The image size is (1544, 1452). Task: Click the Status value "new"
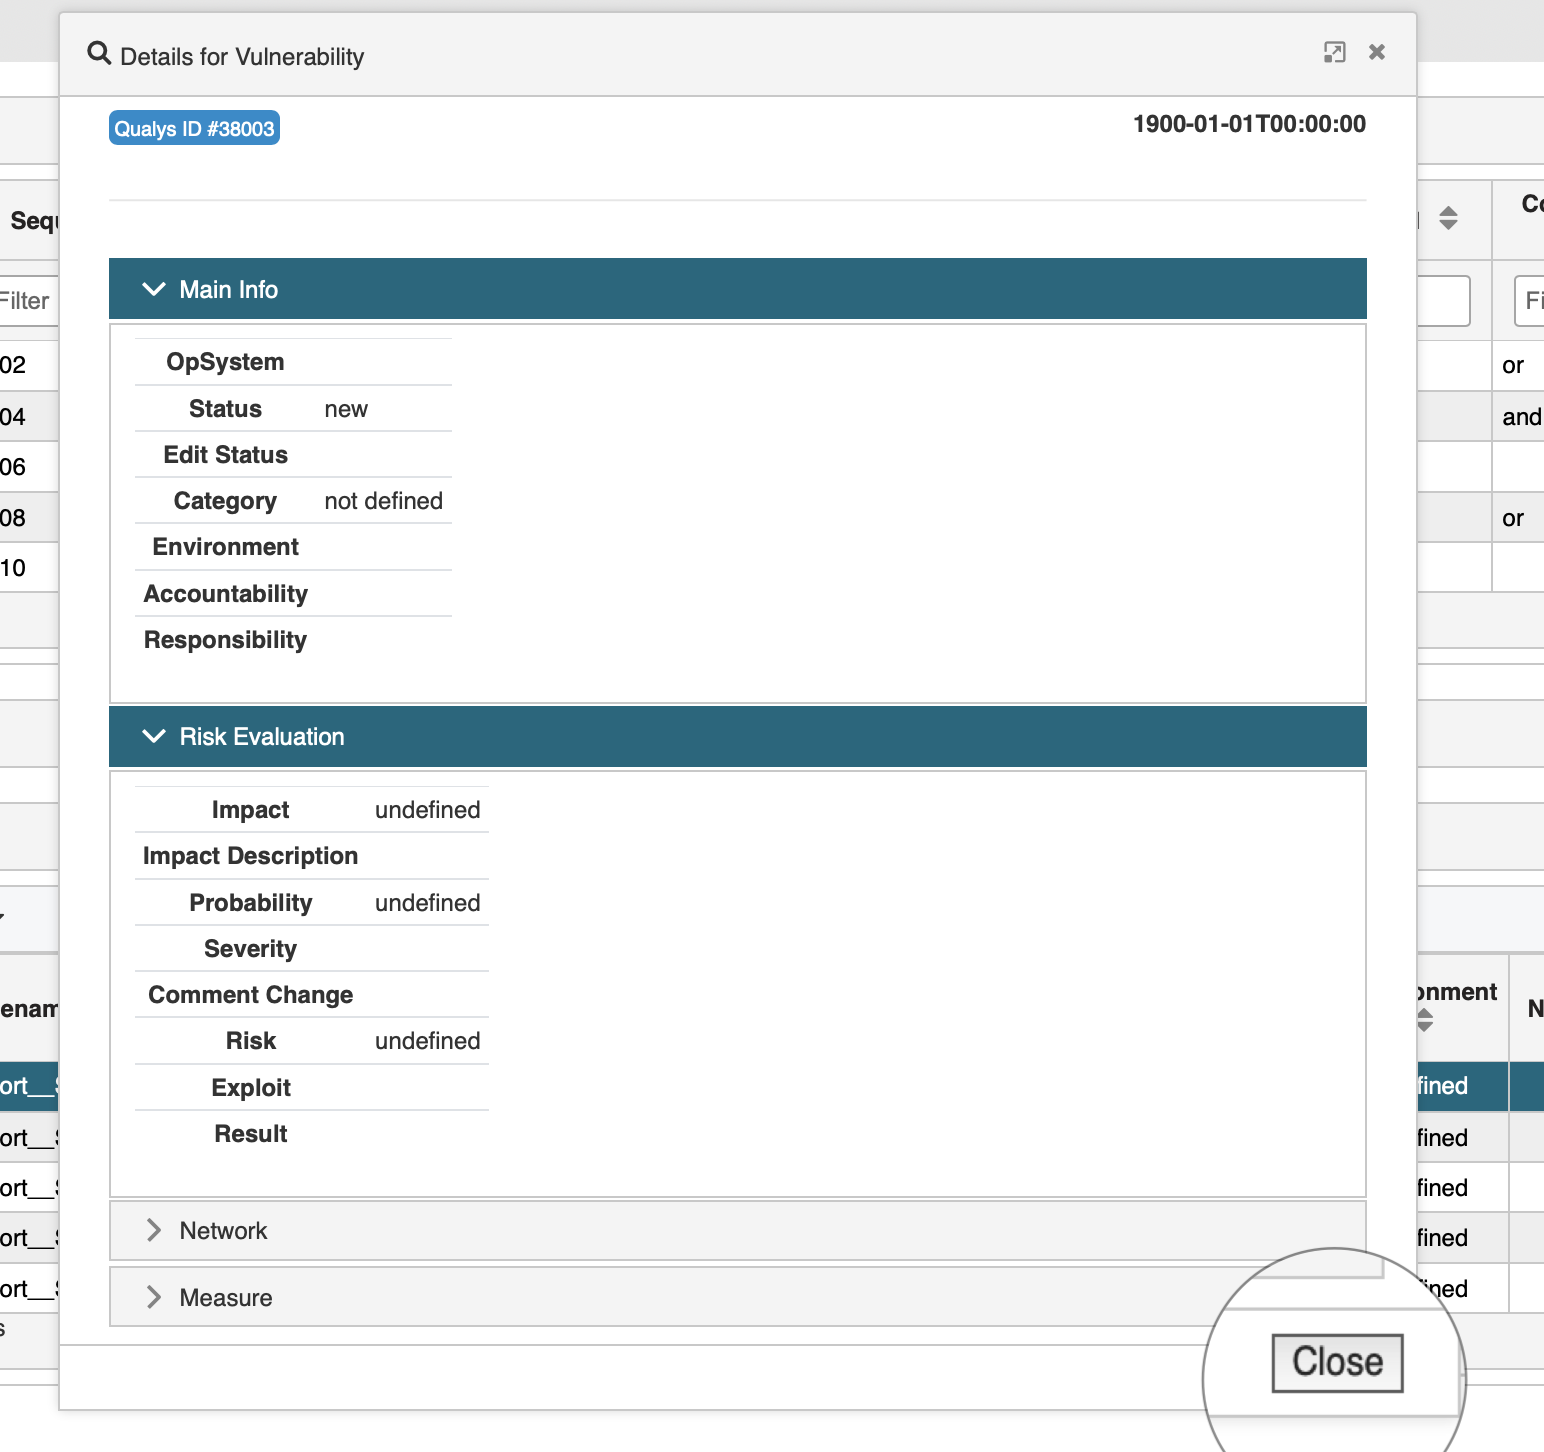click(346, 409)
